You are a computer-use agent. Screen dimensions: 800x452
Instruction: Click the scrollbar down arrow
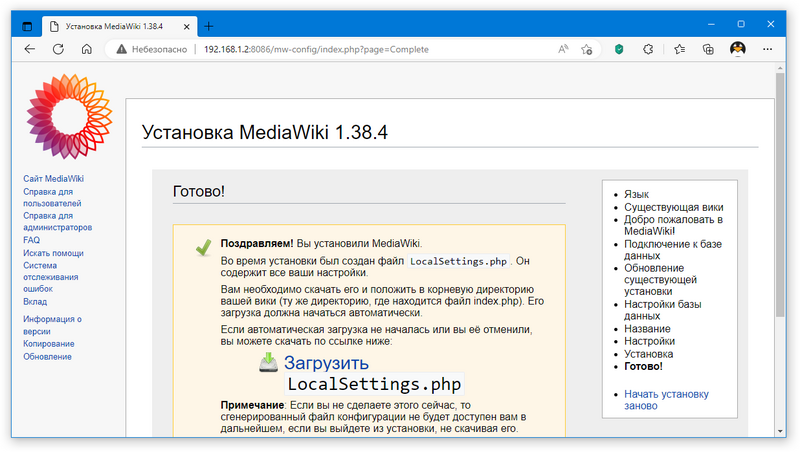coord(780,431)
